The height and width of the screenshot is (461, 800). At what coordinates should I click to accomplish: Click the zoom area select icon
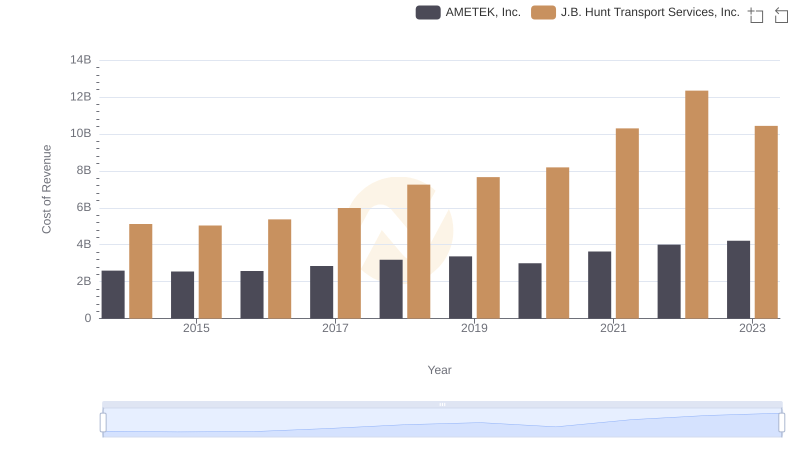(756, 15)
